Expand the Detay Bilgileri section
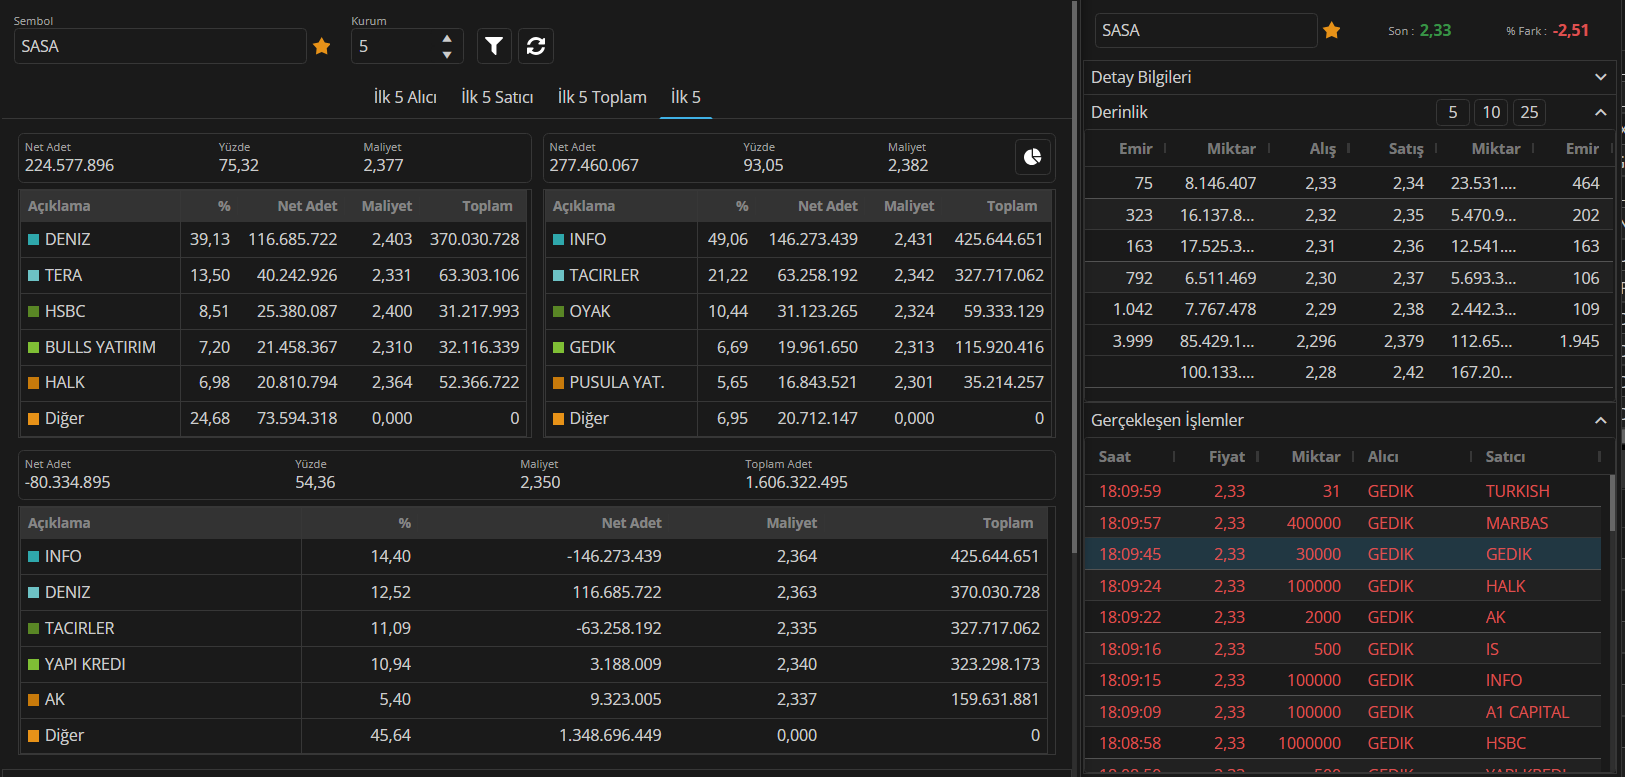 point(1600,77)
